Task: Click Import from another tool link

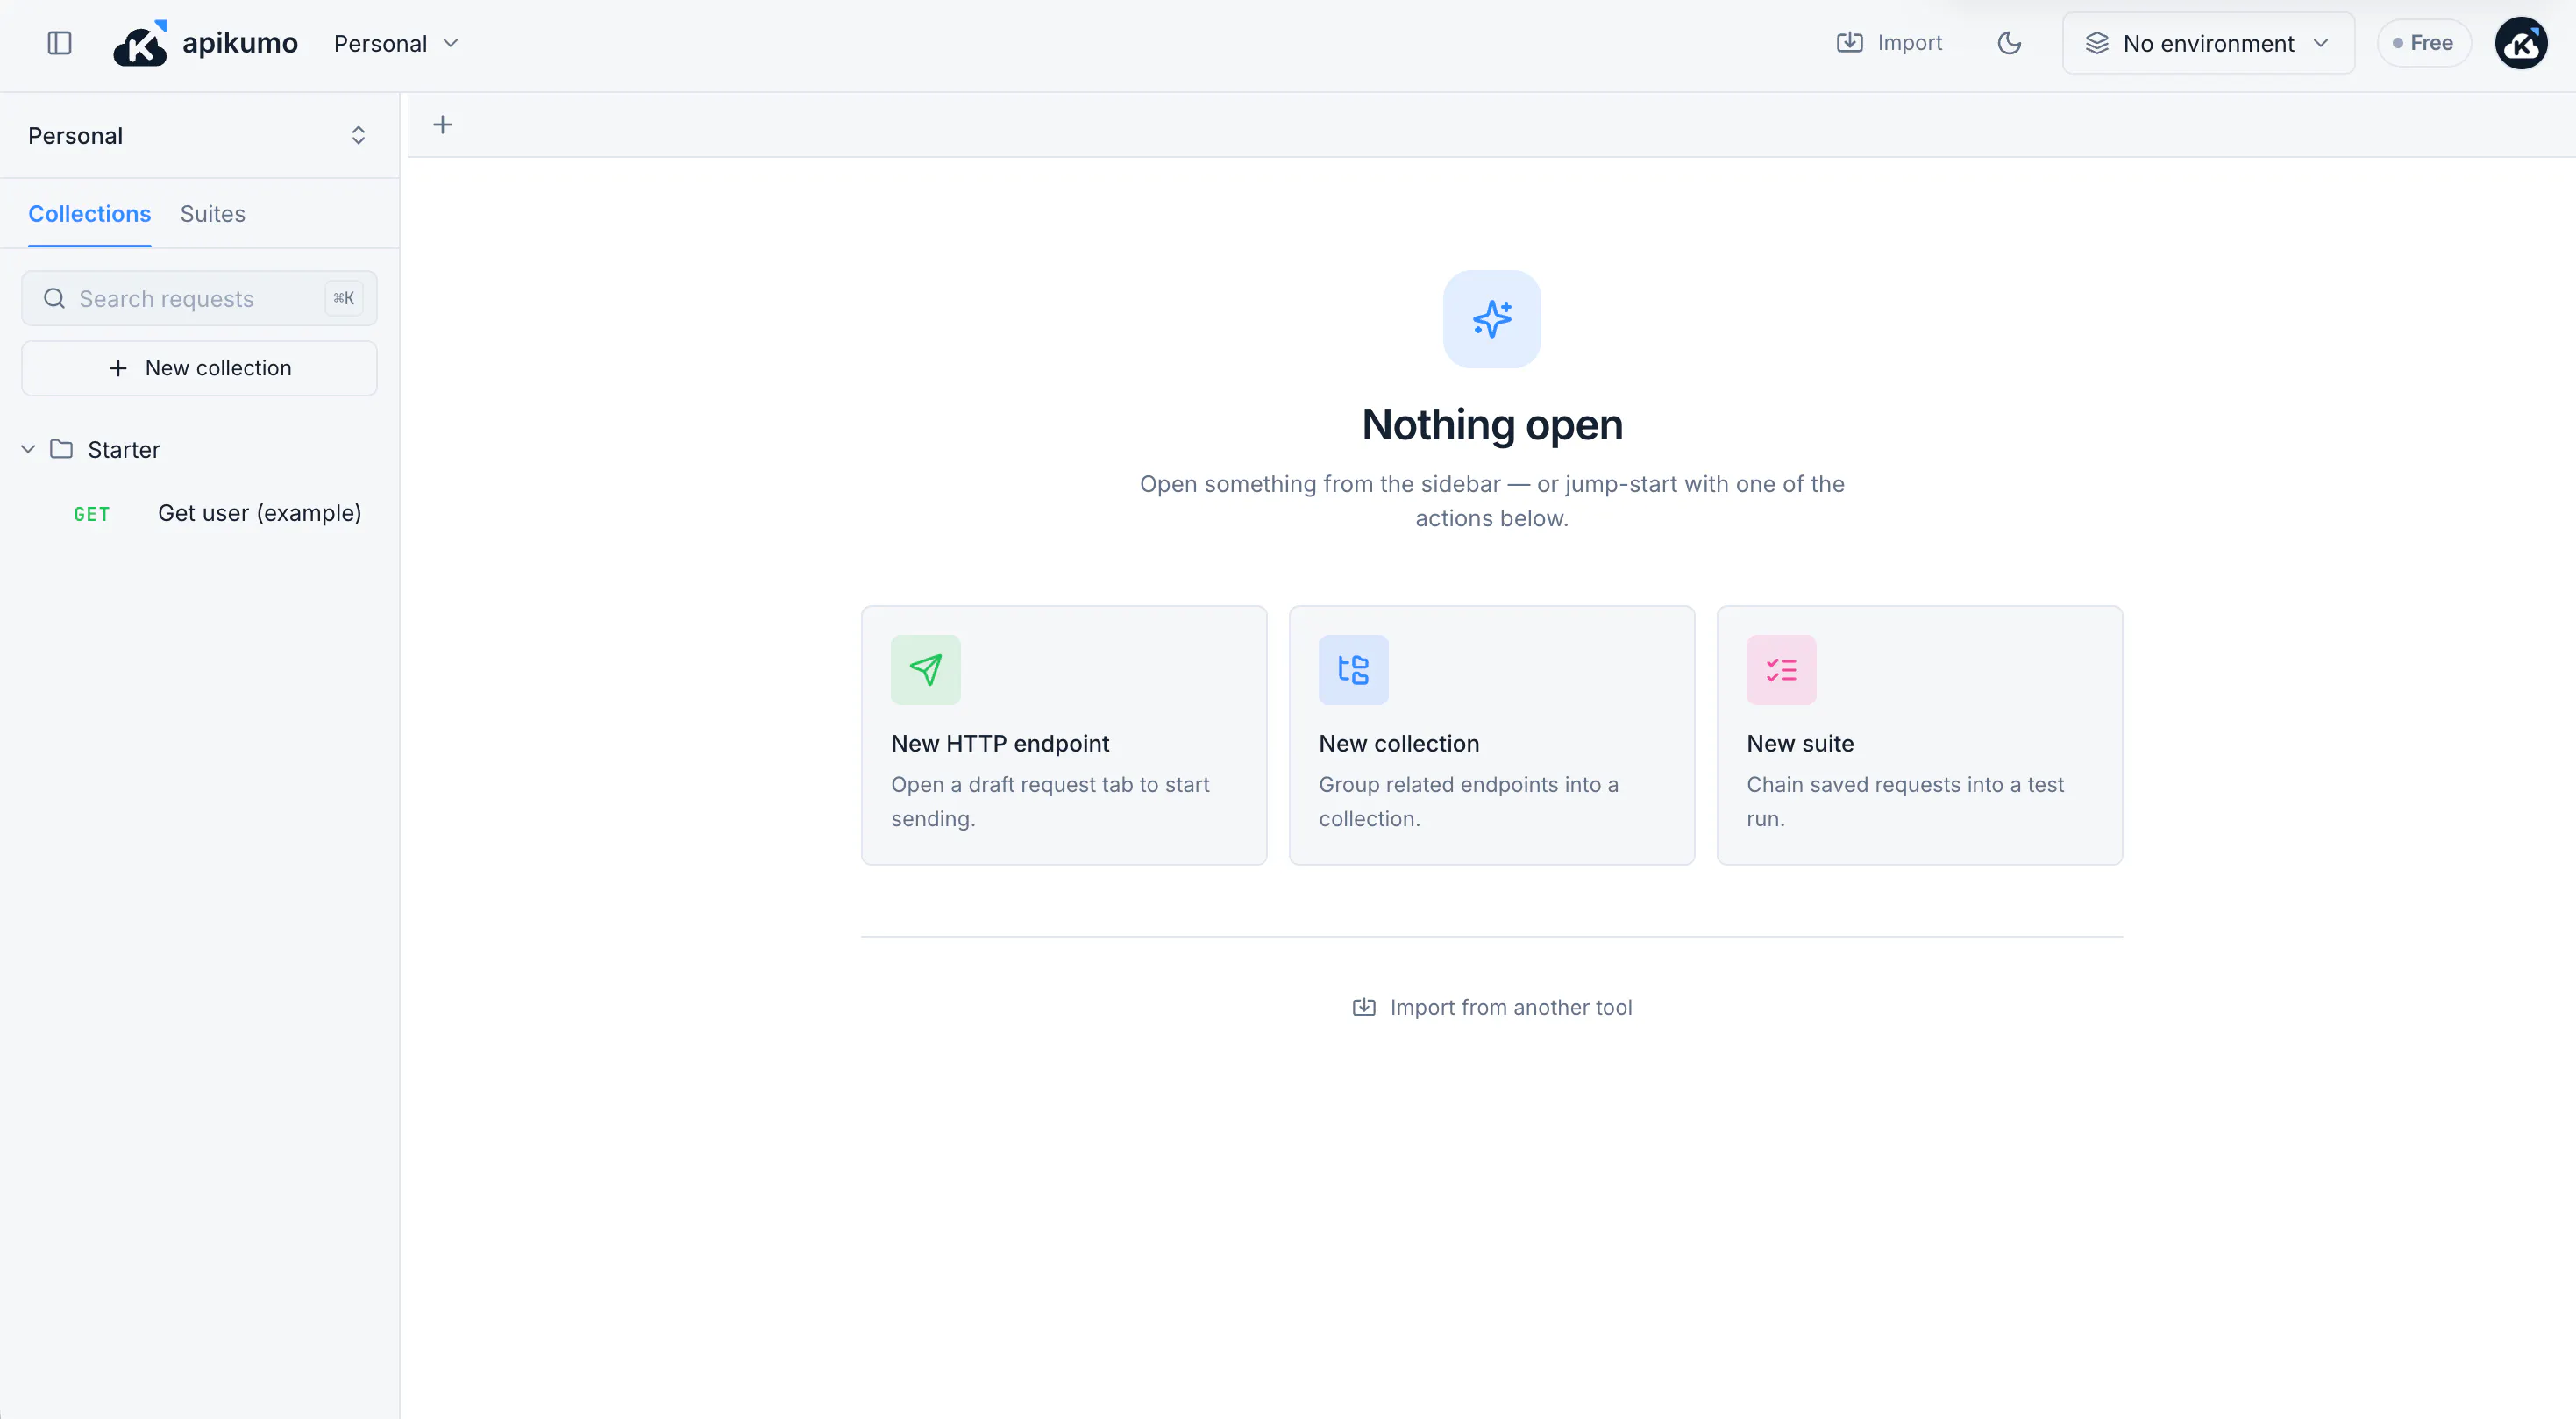Action: pyautogui.click(x=1492, y=1007)
